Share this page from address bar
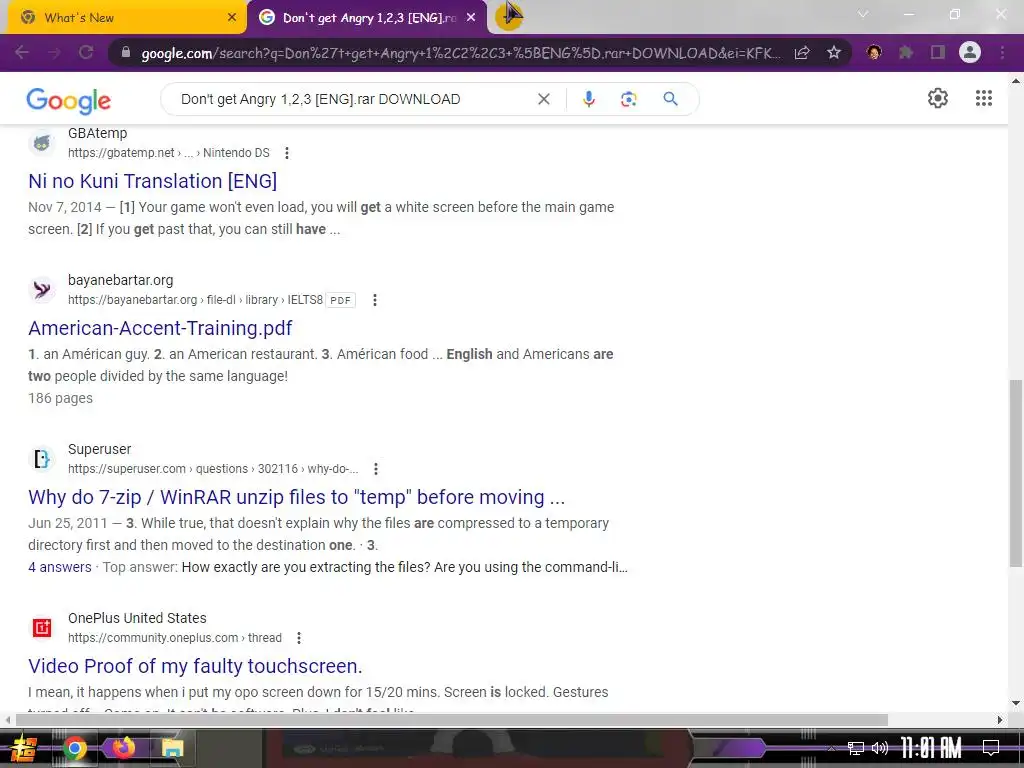This screenshot has height=768, width=1024. (x=802, y=53)
